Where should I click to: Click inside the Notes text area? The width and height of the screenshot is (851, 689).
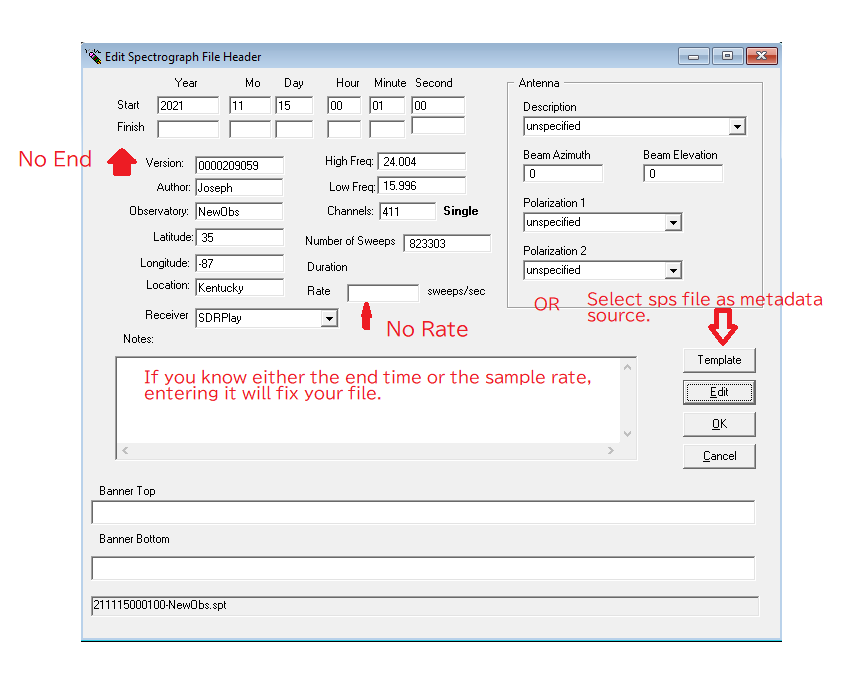click(x=369, y=400)
